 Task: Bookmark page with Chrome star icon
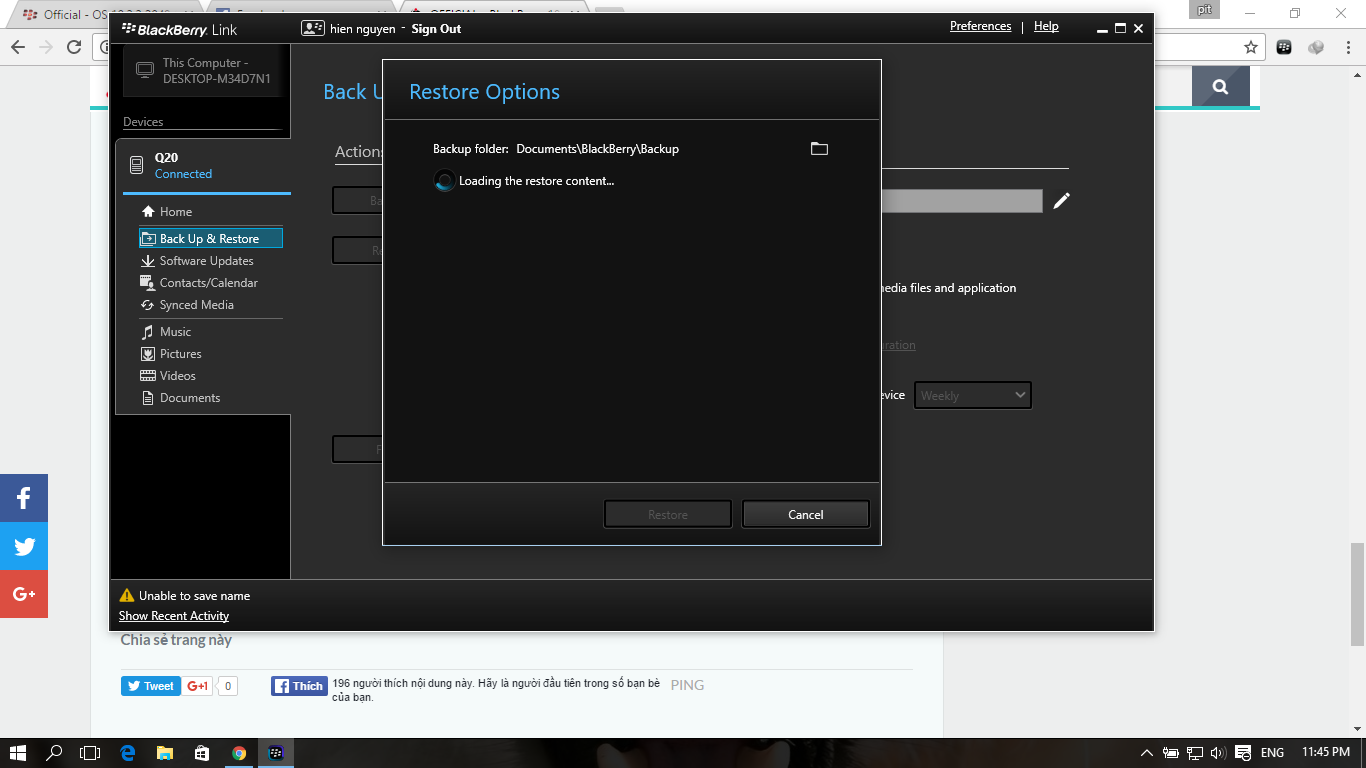coord(1250,47)
